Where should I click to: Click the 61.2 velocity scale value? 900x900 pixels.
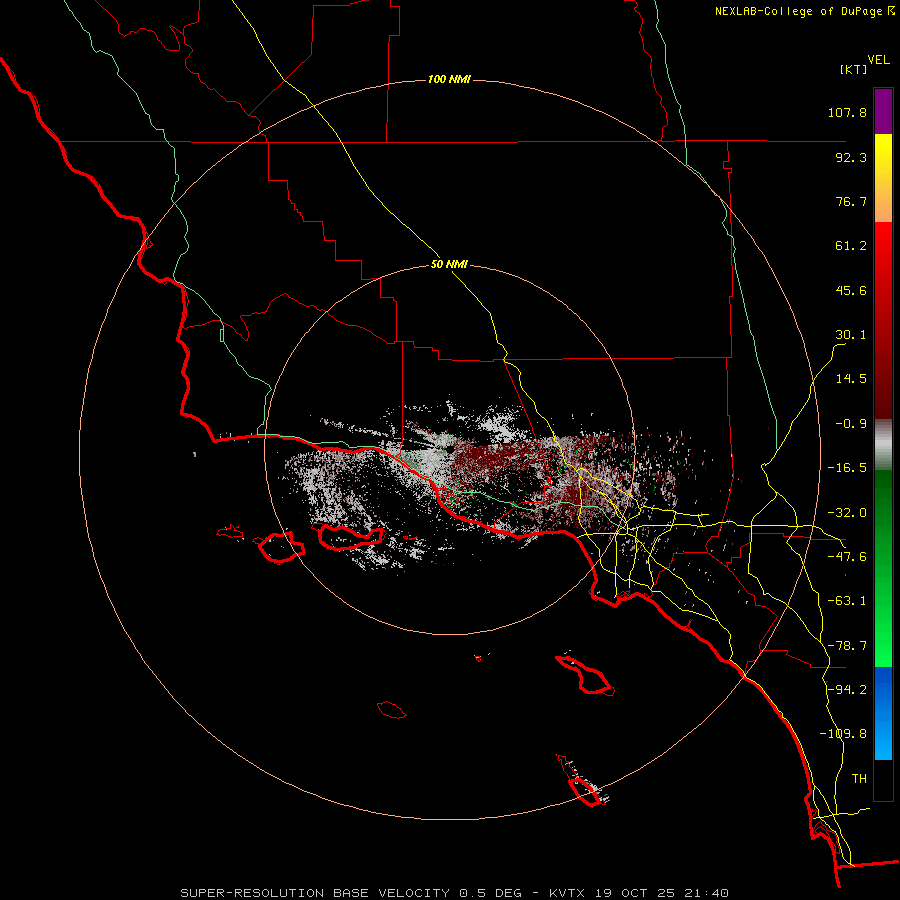(x=851, y=246)
